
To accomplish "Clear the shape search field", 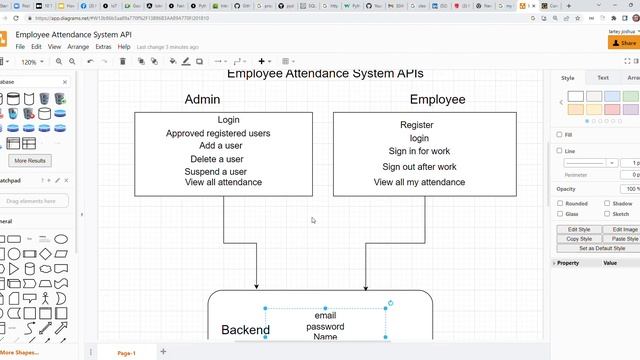I will pyautogui.click(x=65, y=82).
